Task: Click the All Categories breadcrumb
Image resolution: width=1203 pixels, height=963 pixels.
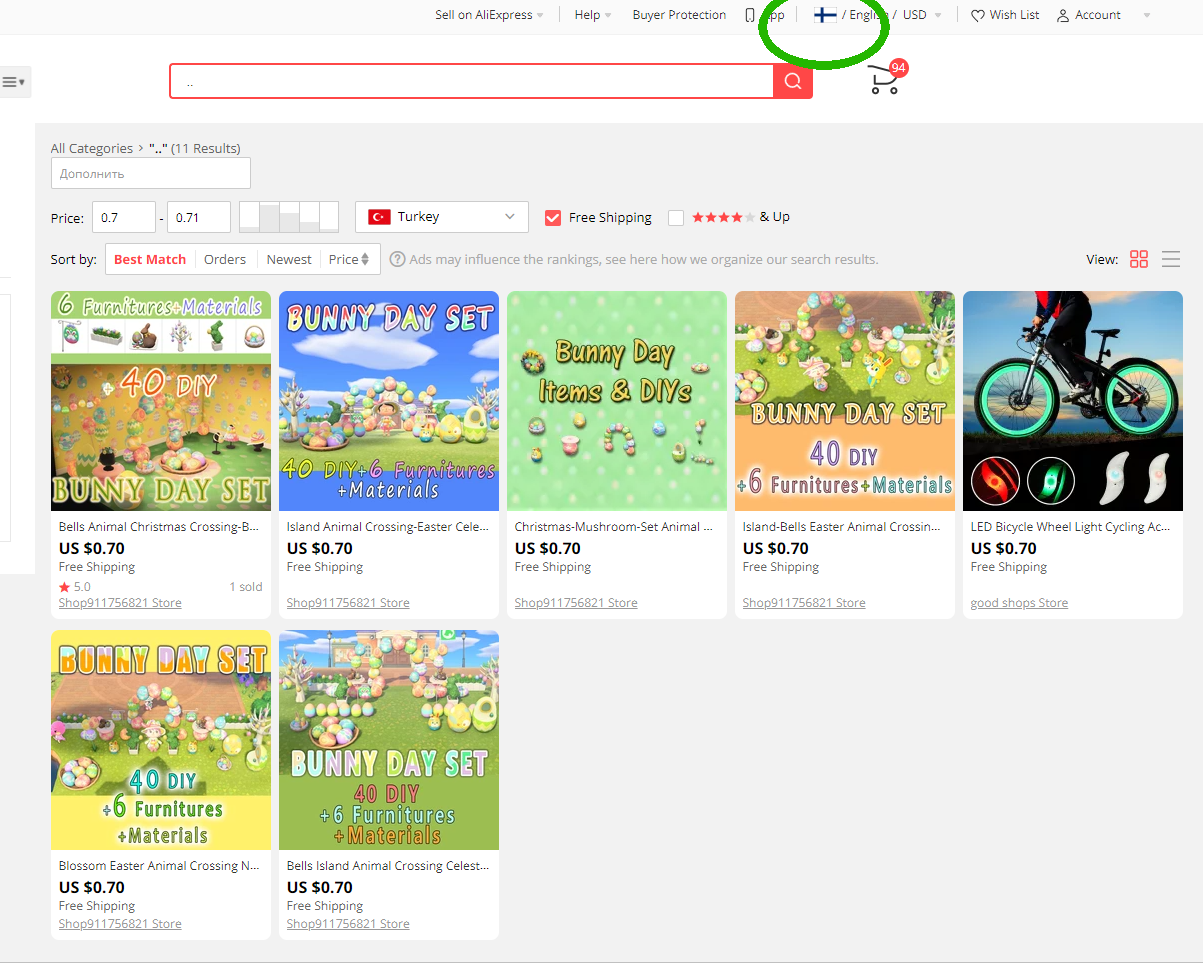Action: [x=92, y=148]
